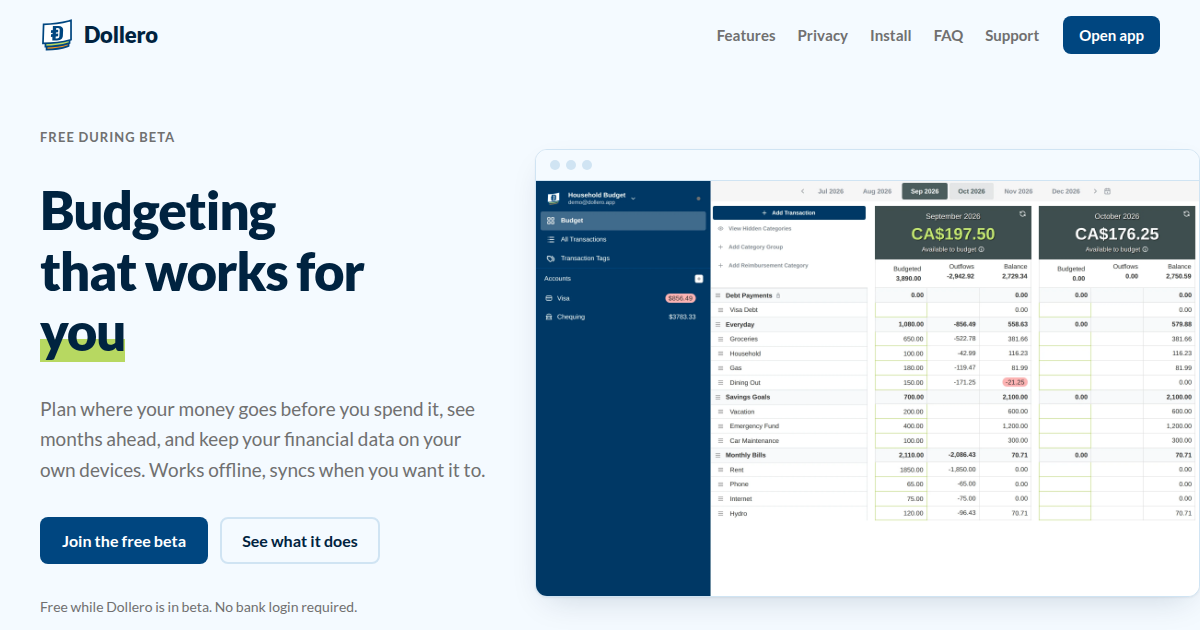Open the FAQ nav link
1200x630 pixels.
(949, 35)
